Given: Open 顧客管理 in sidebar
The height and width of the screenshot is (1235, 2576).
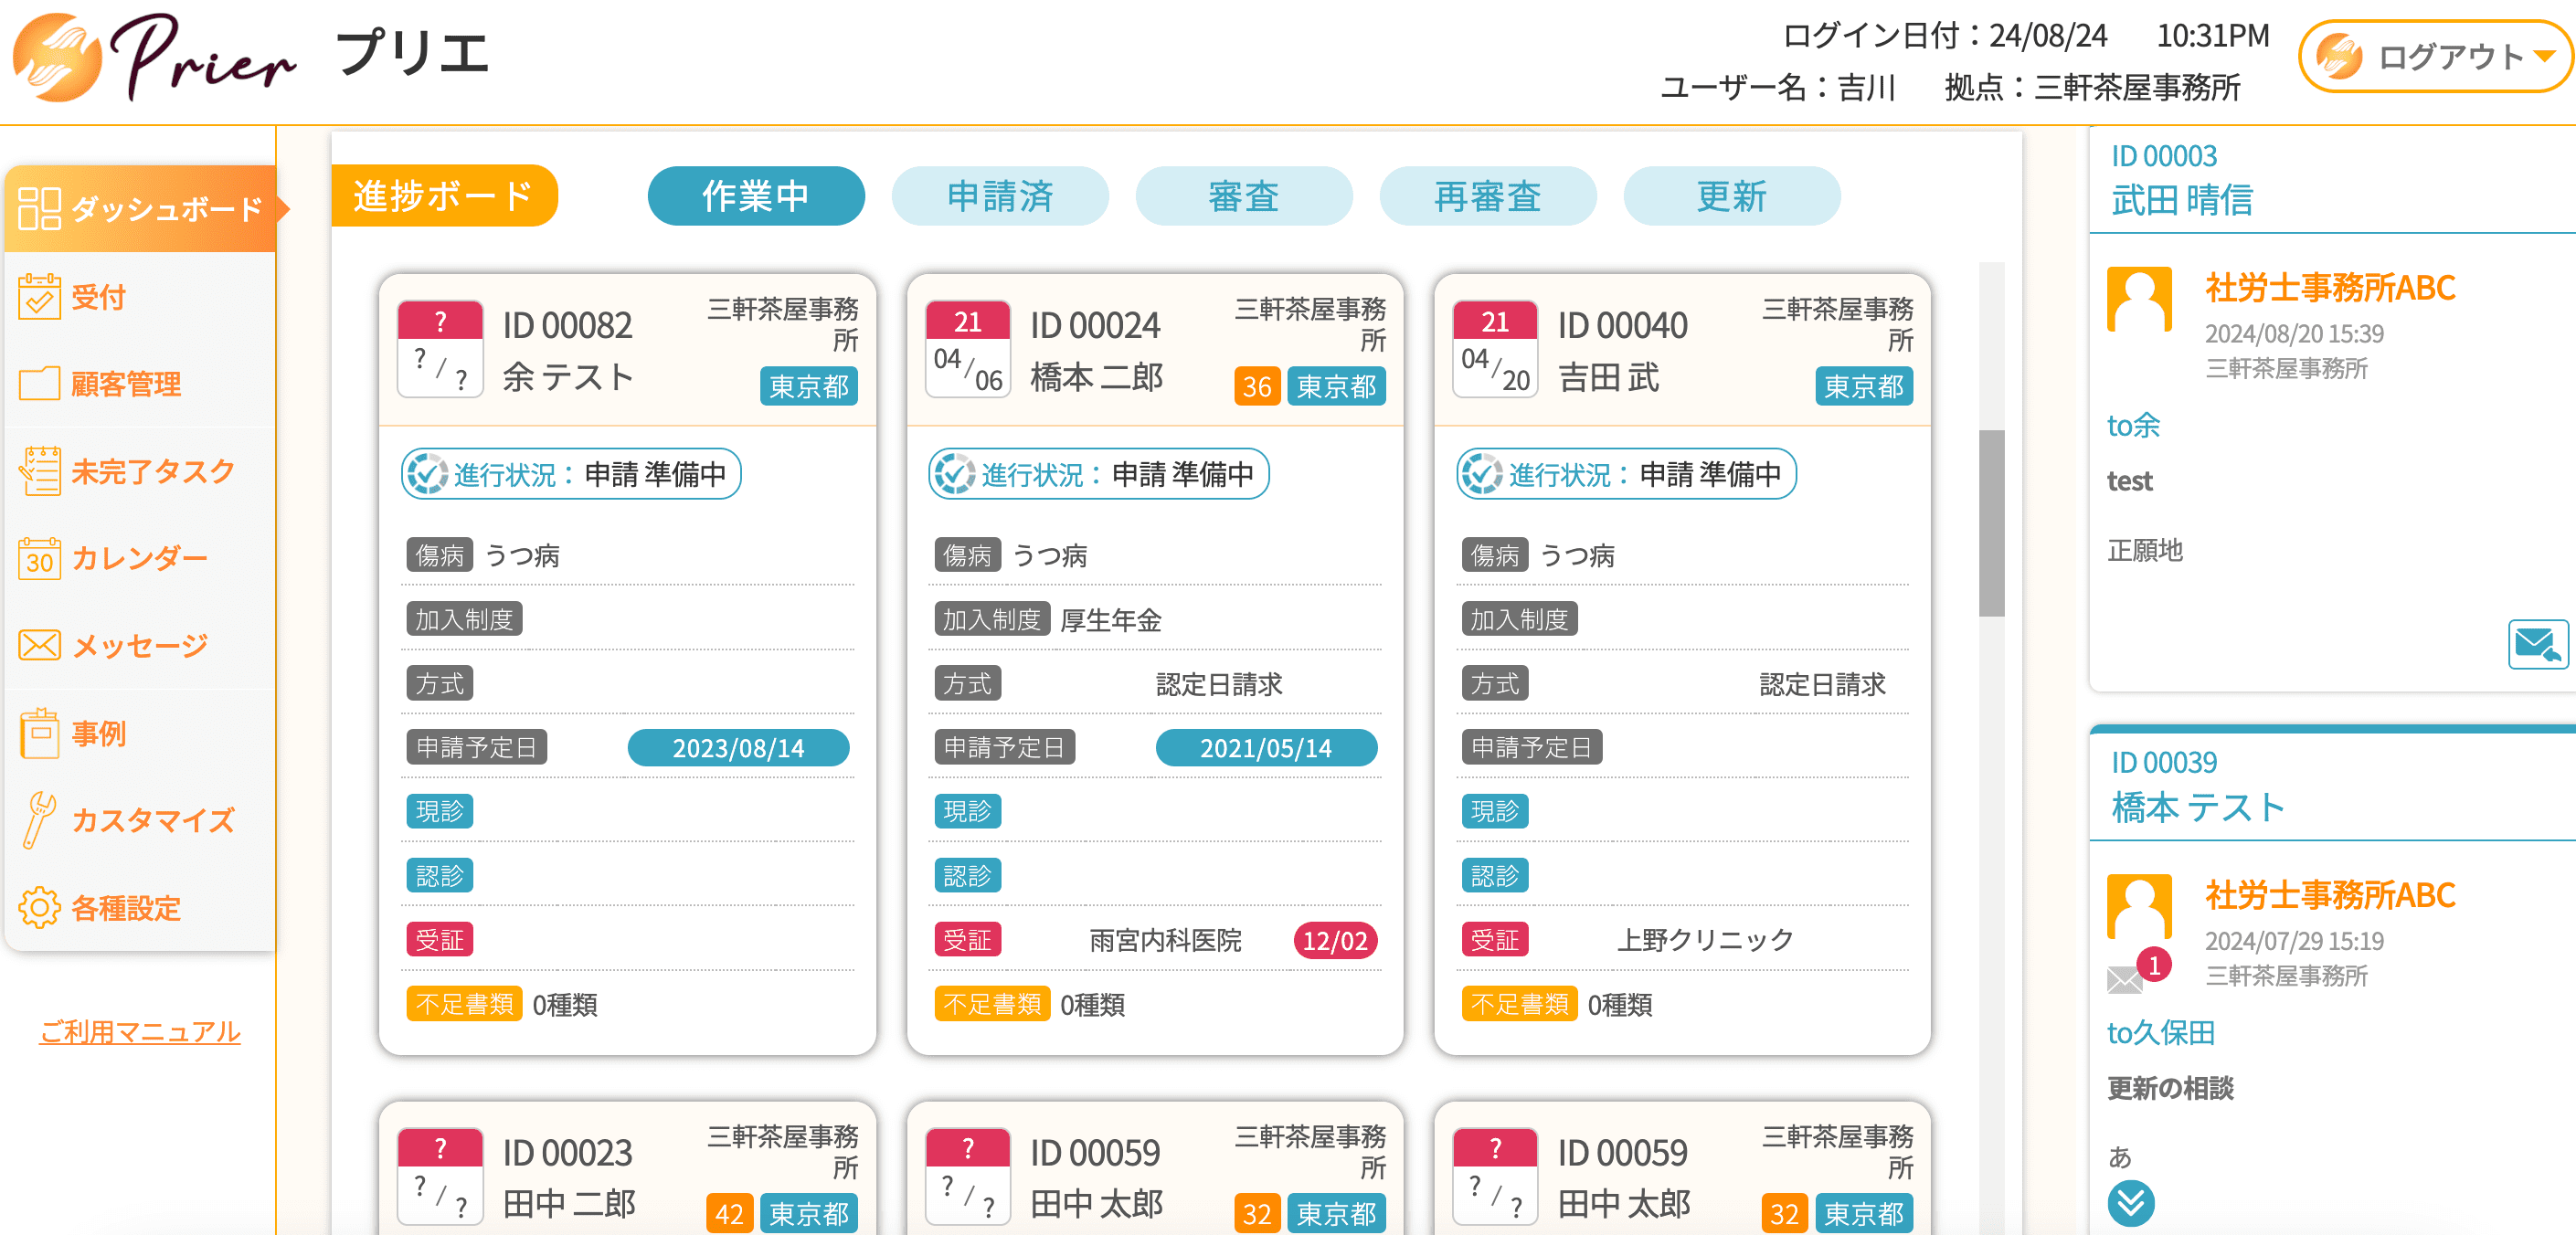Looking at the screenshot, I should 142,384.
